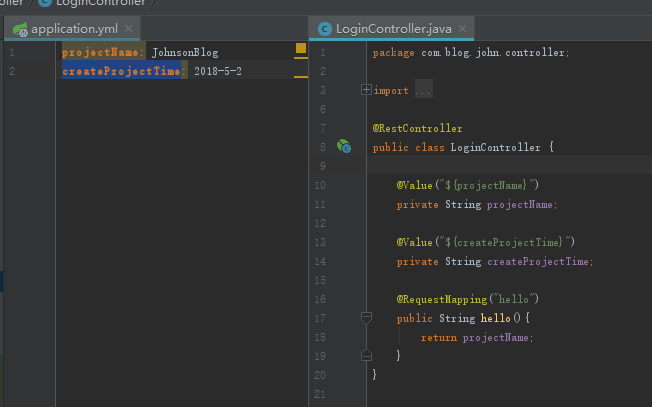Click the folded import ellipsis placeholder
Viewport: 652px width, 407px height.
(x=423, y=90)
